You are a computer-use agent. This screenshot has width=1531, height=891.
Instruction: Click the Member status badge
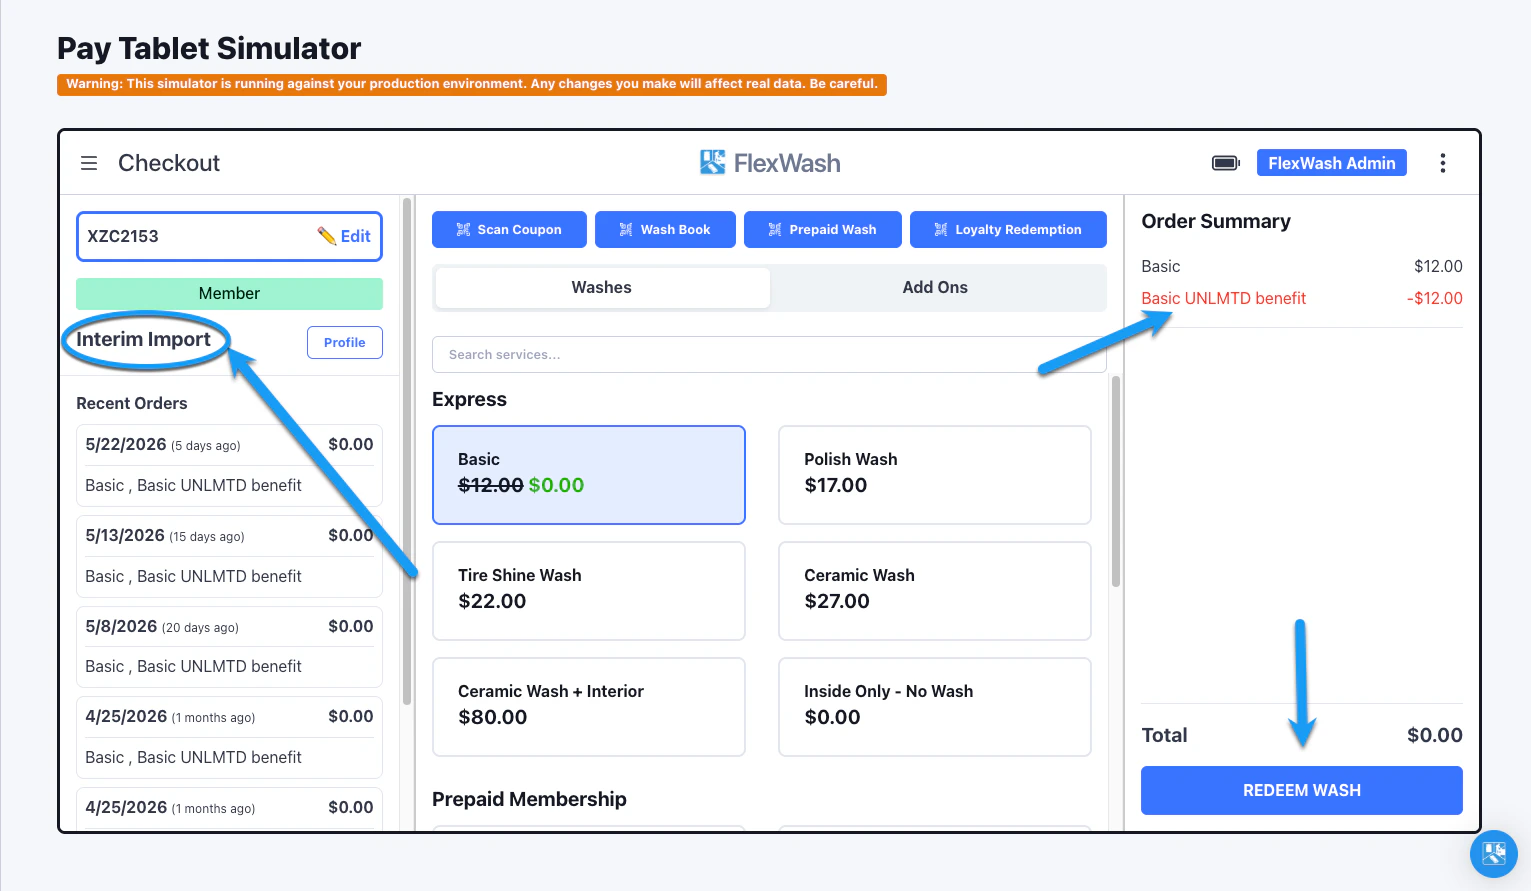[229, 294]
